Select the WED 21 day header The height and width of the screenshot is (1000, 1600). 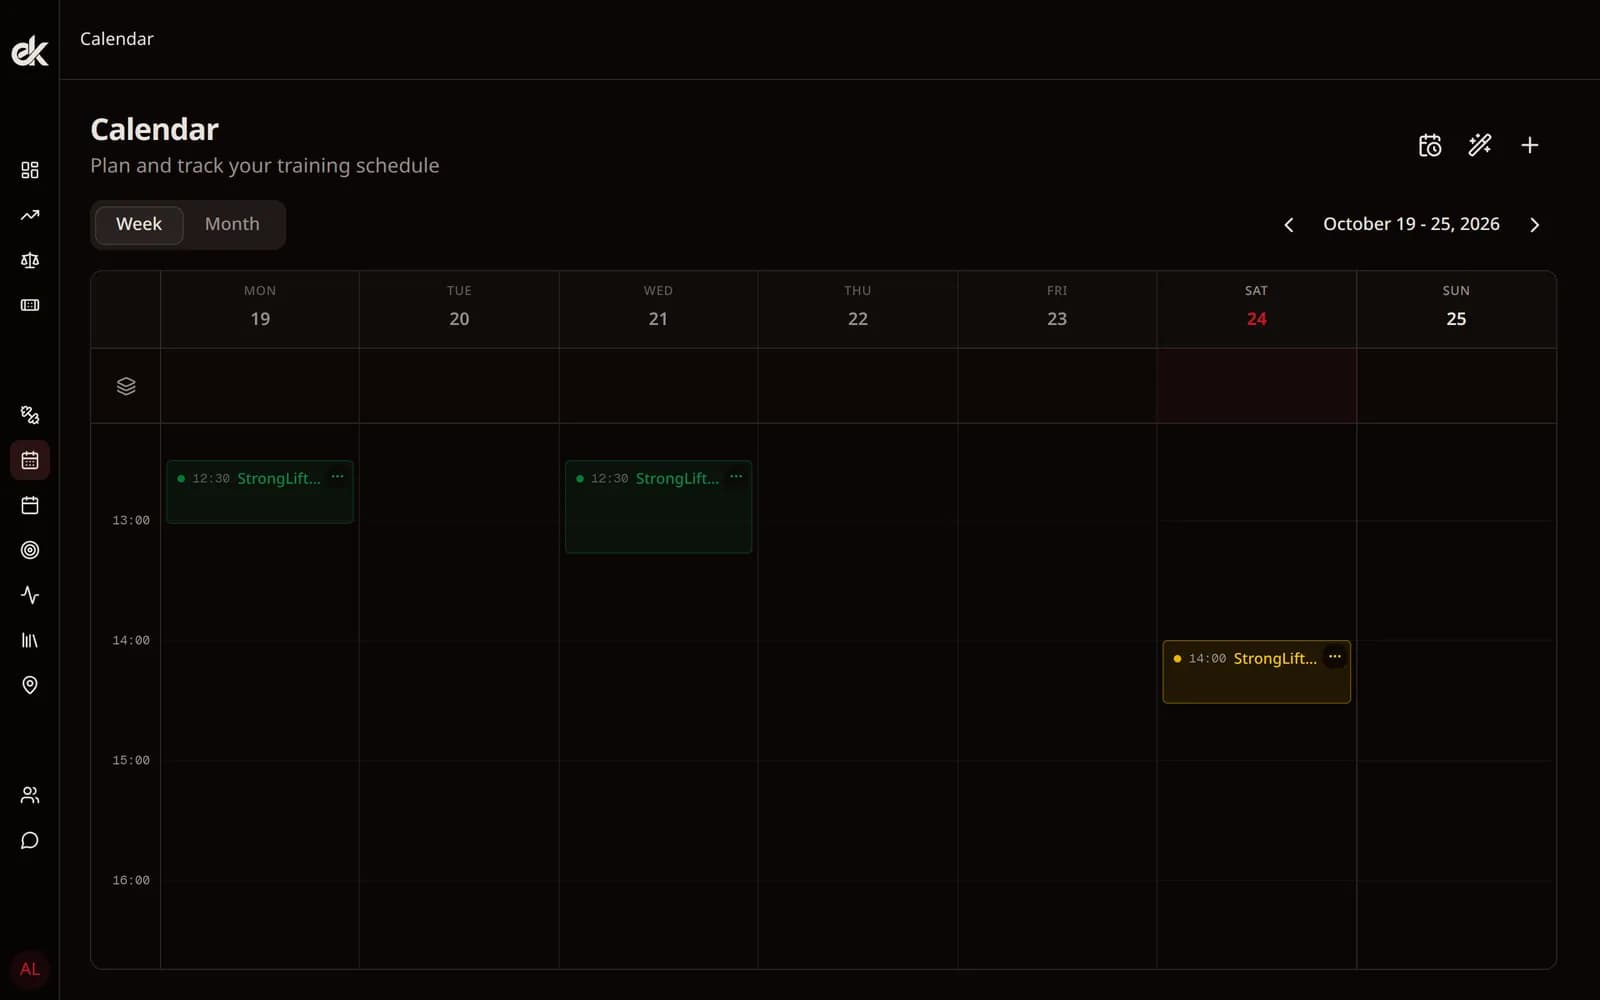(x=658, y=308)
